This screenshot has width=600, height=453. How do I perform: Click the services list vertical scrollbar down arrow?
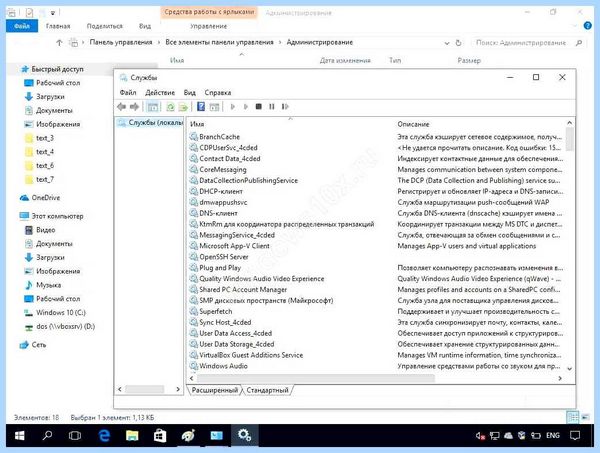pyautogui.click(x=569, y=369)
